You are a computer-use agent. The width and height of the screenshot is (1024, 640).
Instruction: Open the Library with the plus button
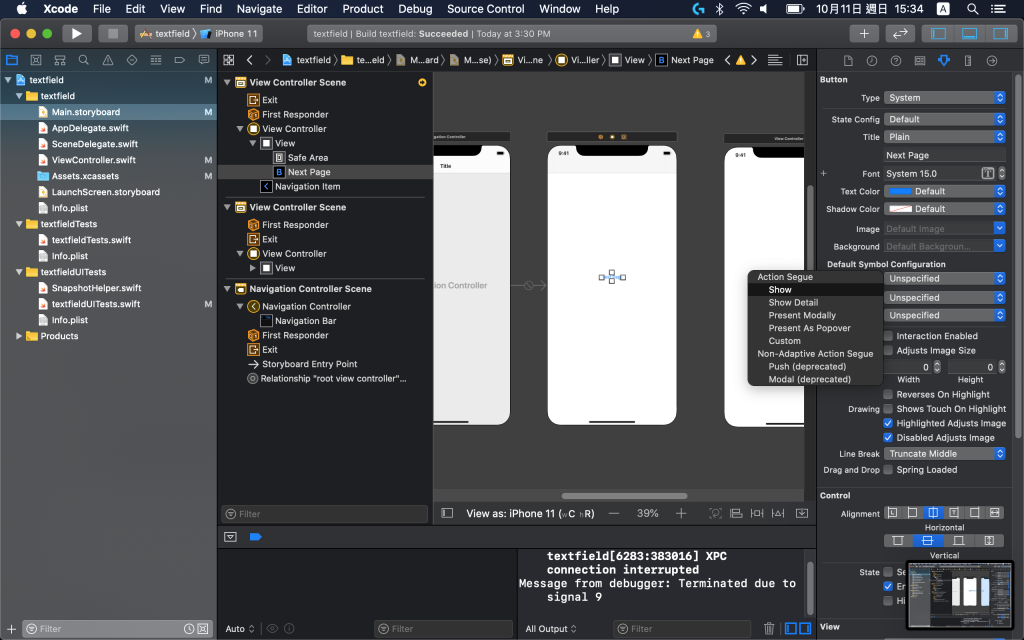pyautogui.click(x=864, y=33)
